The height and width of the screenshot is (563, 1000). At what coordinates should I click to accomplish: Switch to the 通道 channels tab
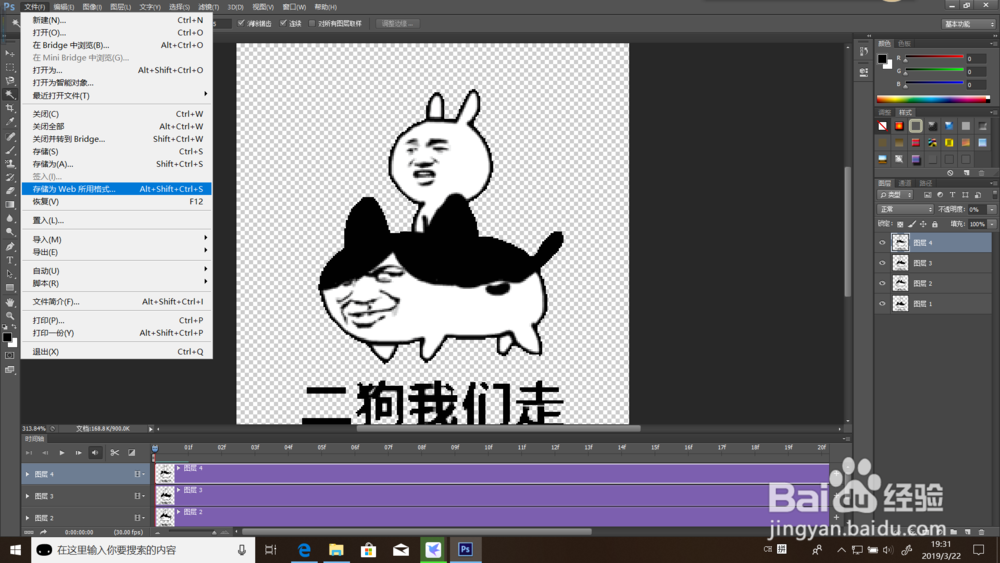click(905, 183)
